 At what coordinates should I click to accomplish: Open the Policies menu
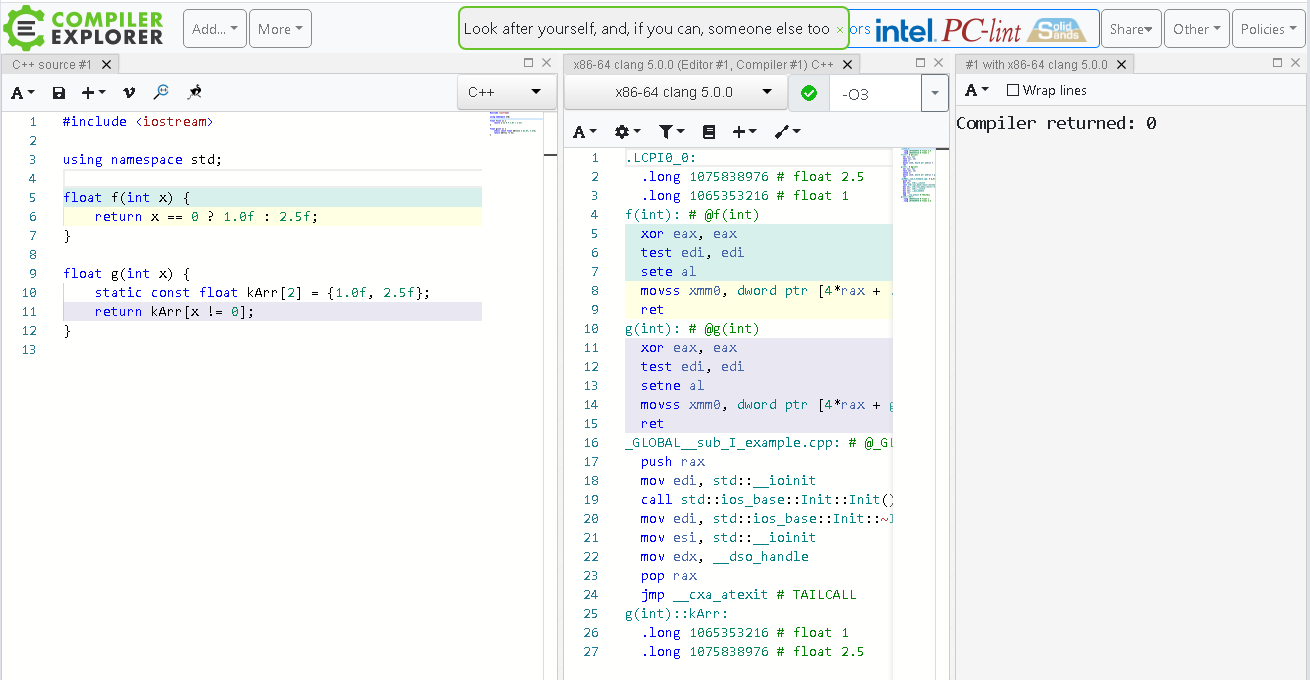[x=1268, y=28]
